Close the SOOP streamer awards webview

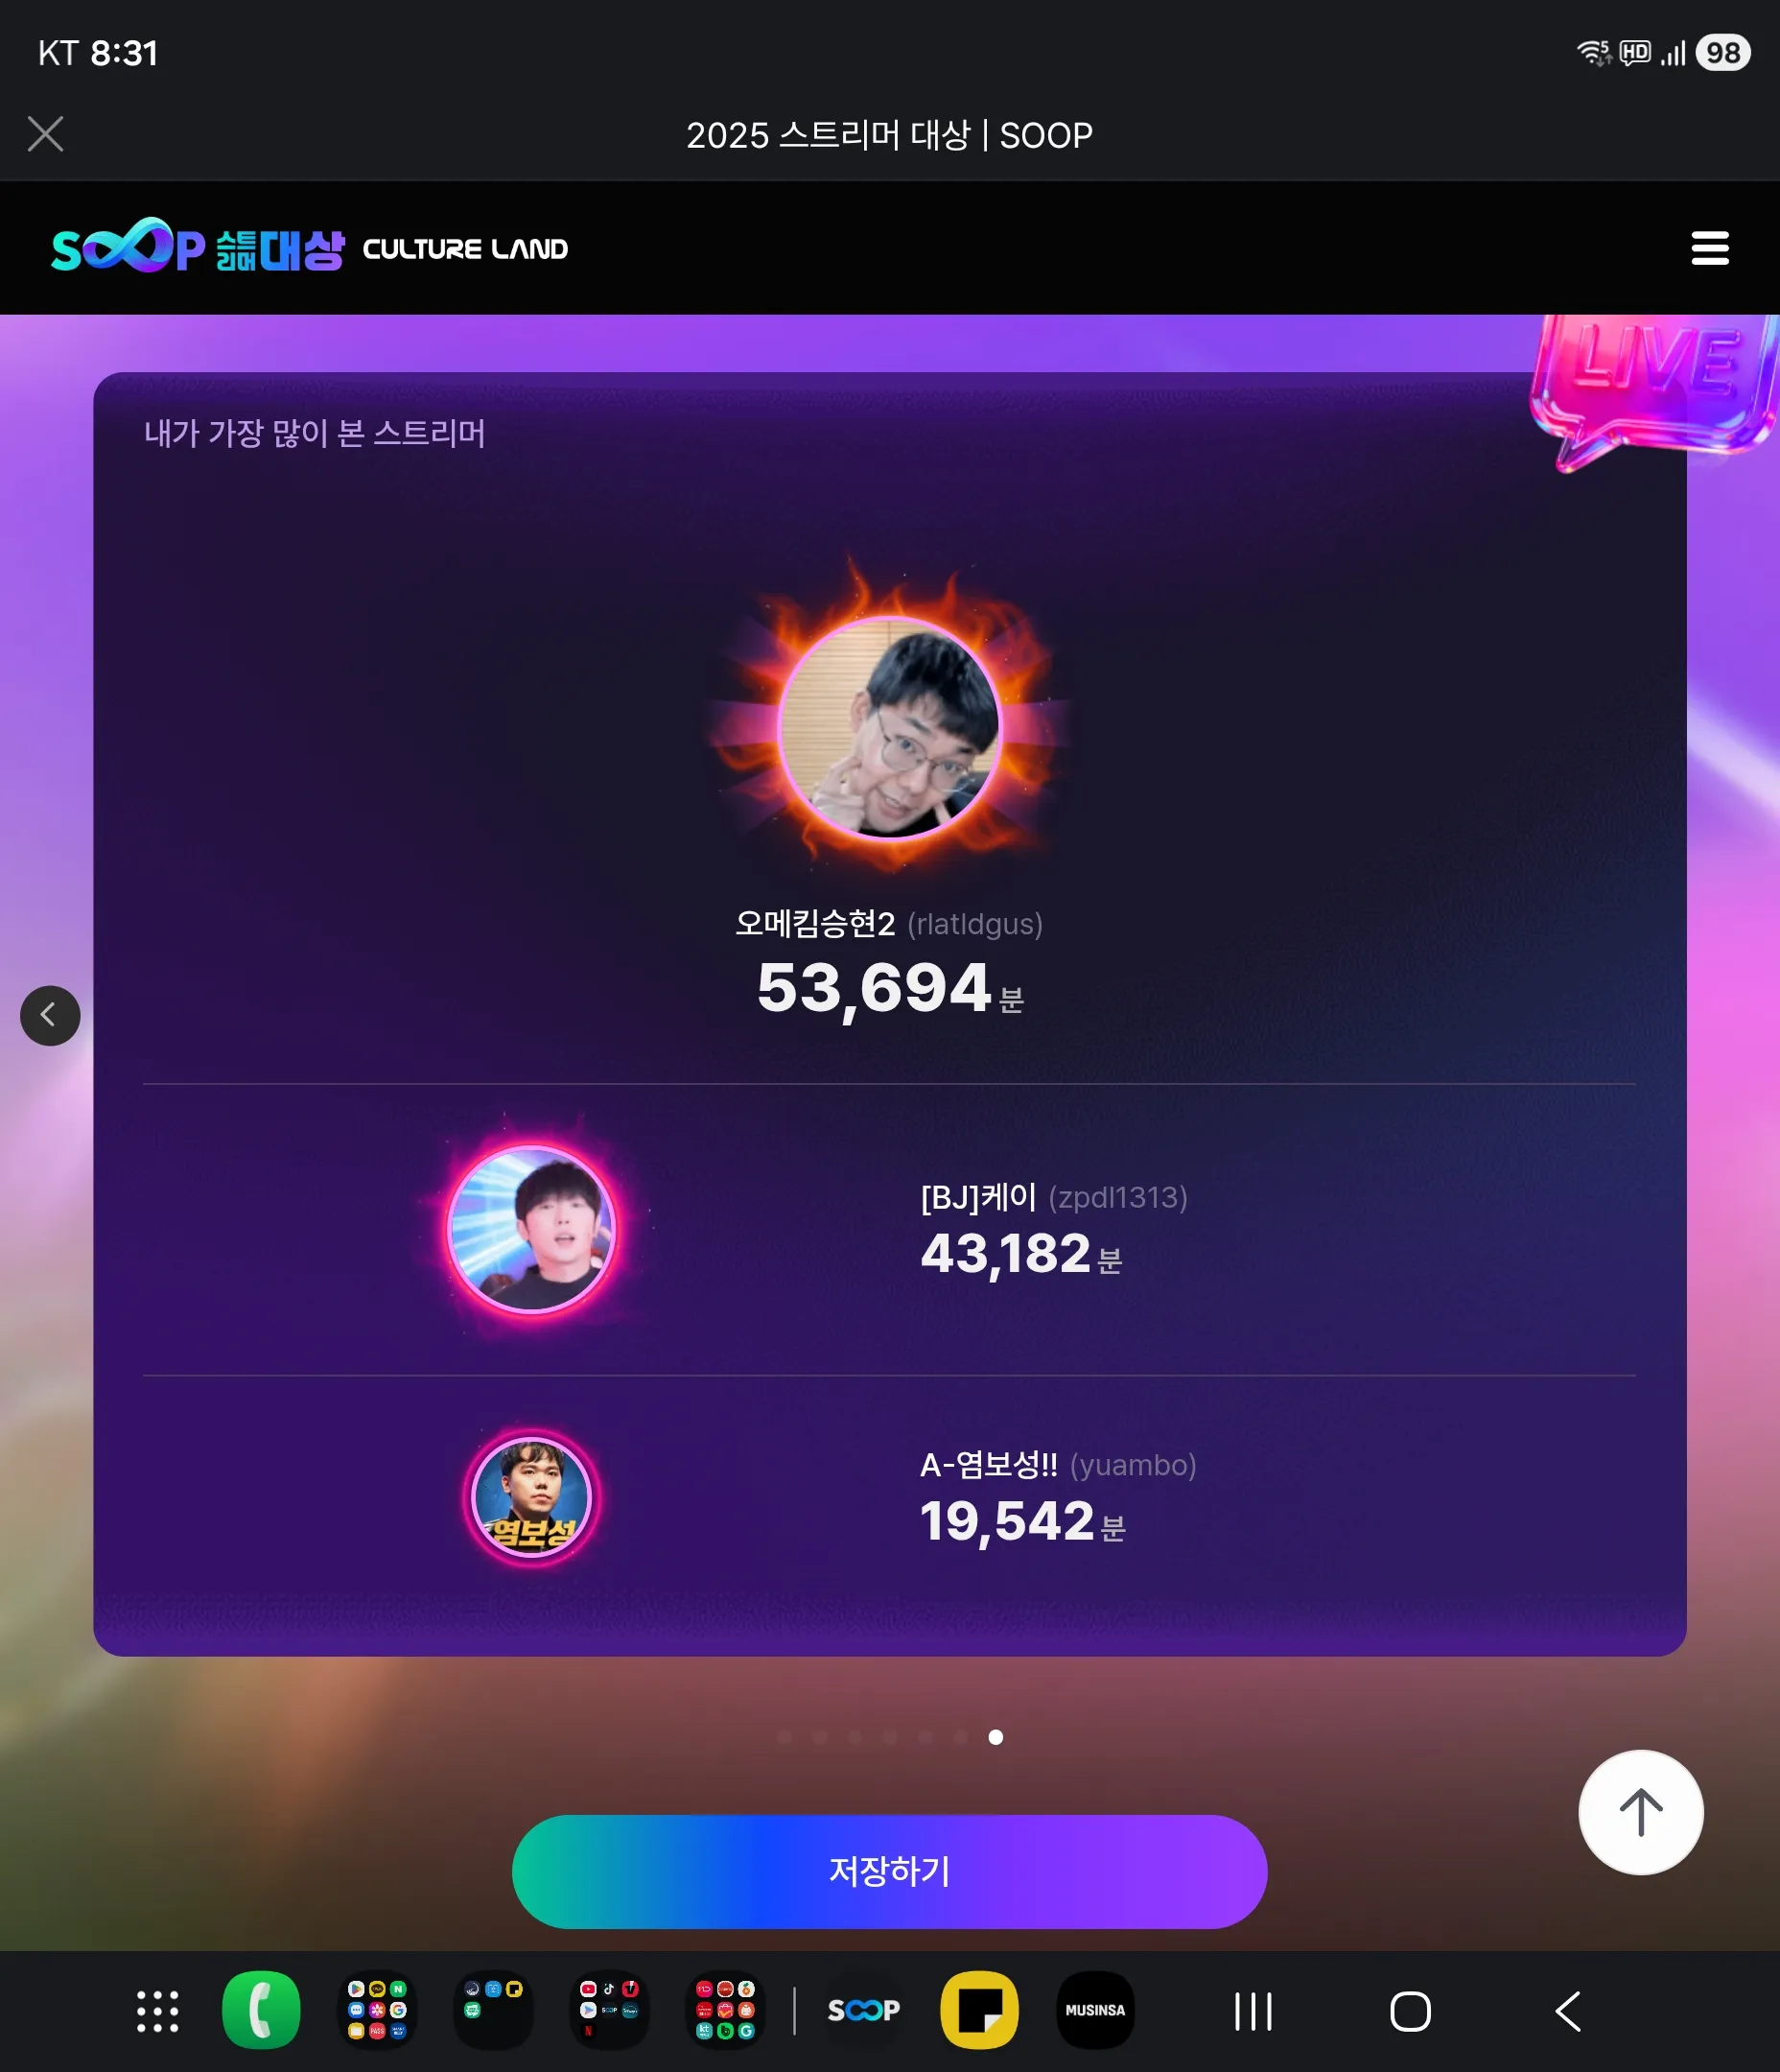(x=46, y=134)
